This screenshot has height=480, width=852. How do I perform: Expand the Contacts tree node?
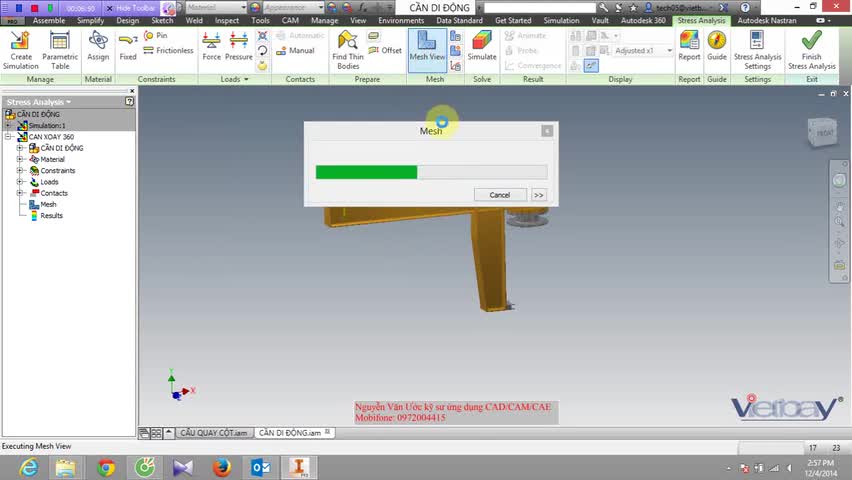(x=20, y=193)
